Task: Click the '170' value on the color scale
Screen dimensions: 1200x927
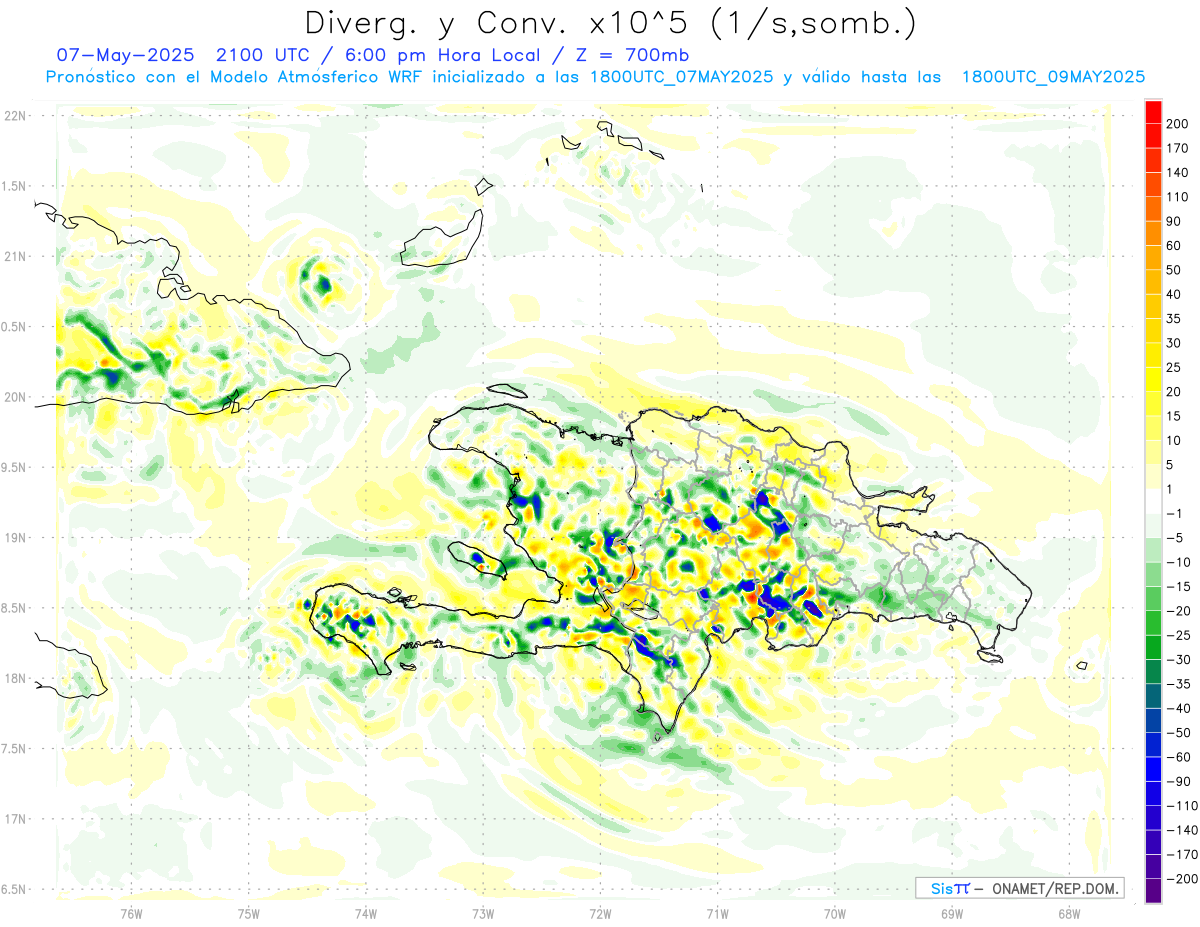Action: (x=1178, y=148)
